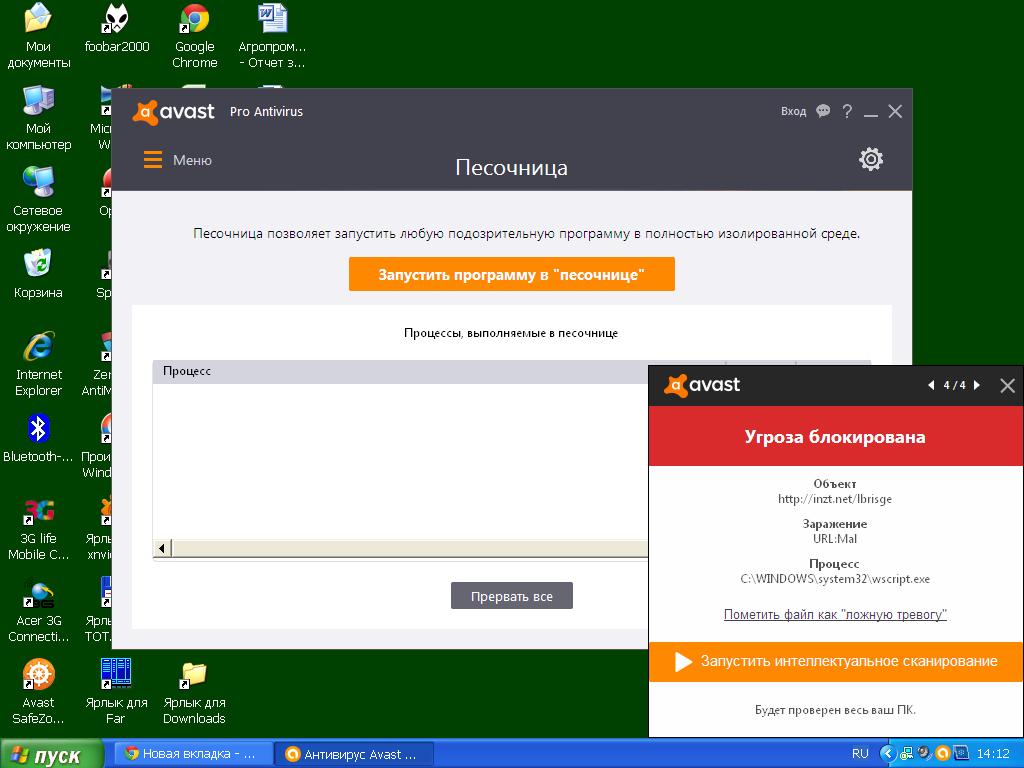Click the network connection tray icon
This screenshot has width=1024, height=768.
[x=906, y=754]
